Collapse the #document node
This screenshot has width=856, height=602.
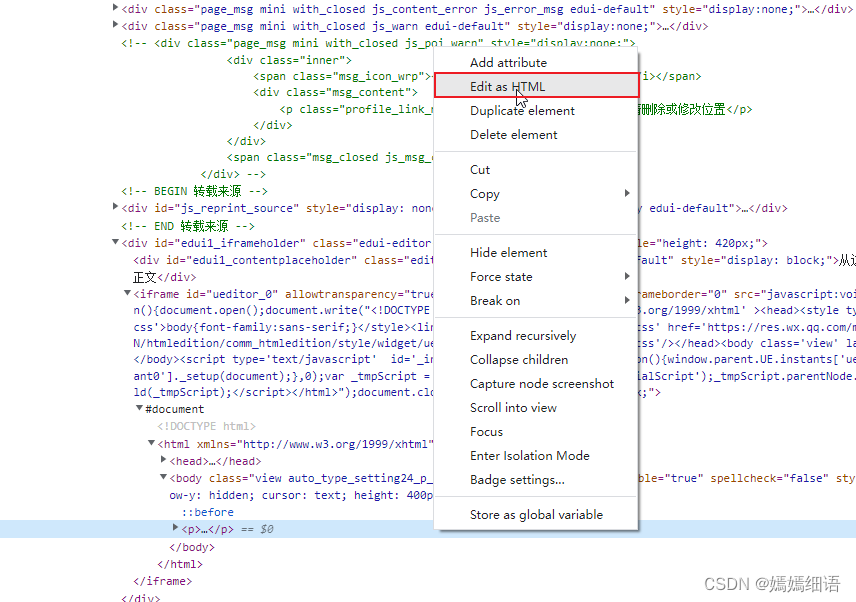point(139,408)
